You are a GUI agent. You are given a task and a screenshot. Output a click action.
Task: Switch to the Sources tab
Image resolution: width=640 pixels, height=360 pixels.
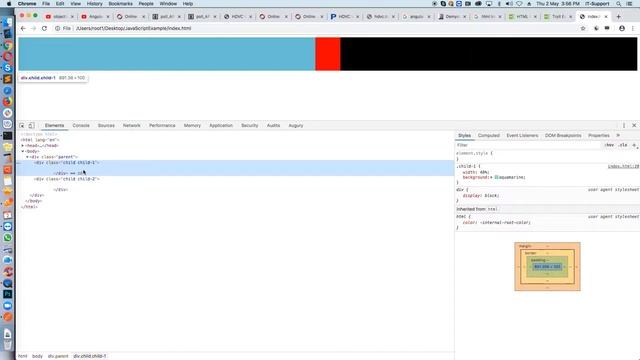pos(106,126)
